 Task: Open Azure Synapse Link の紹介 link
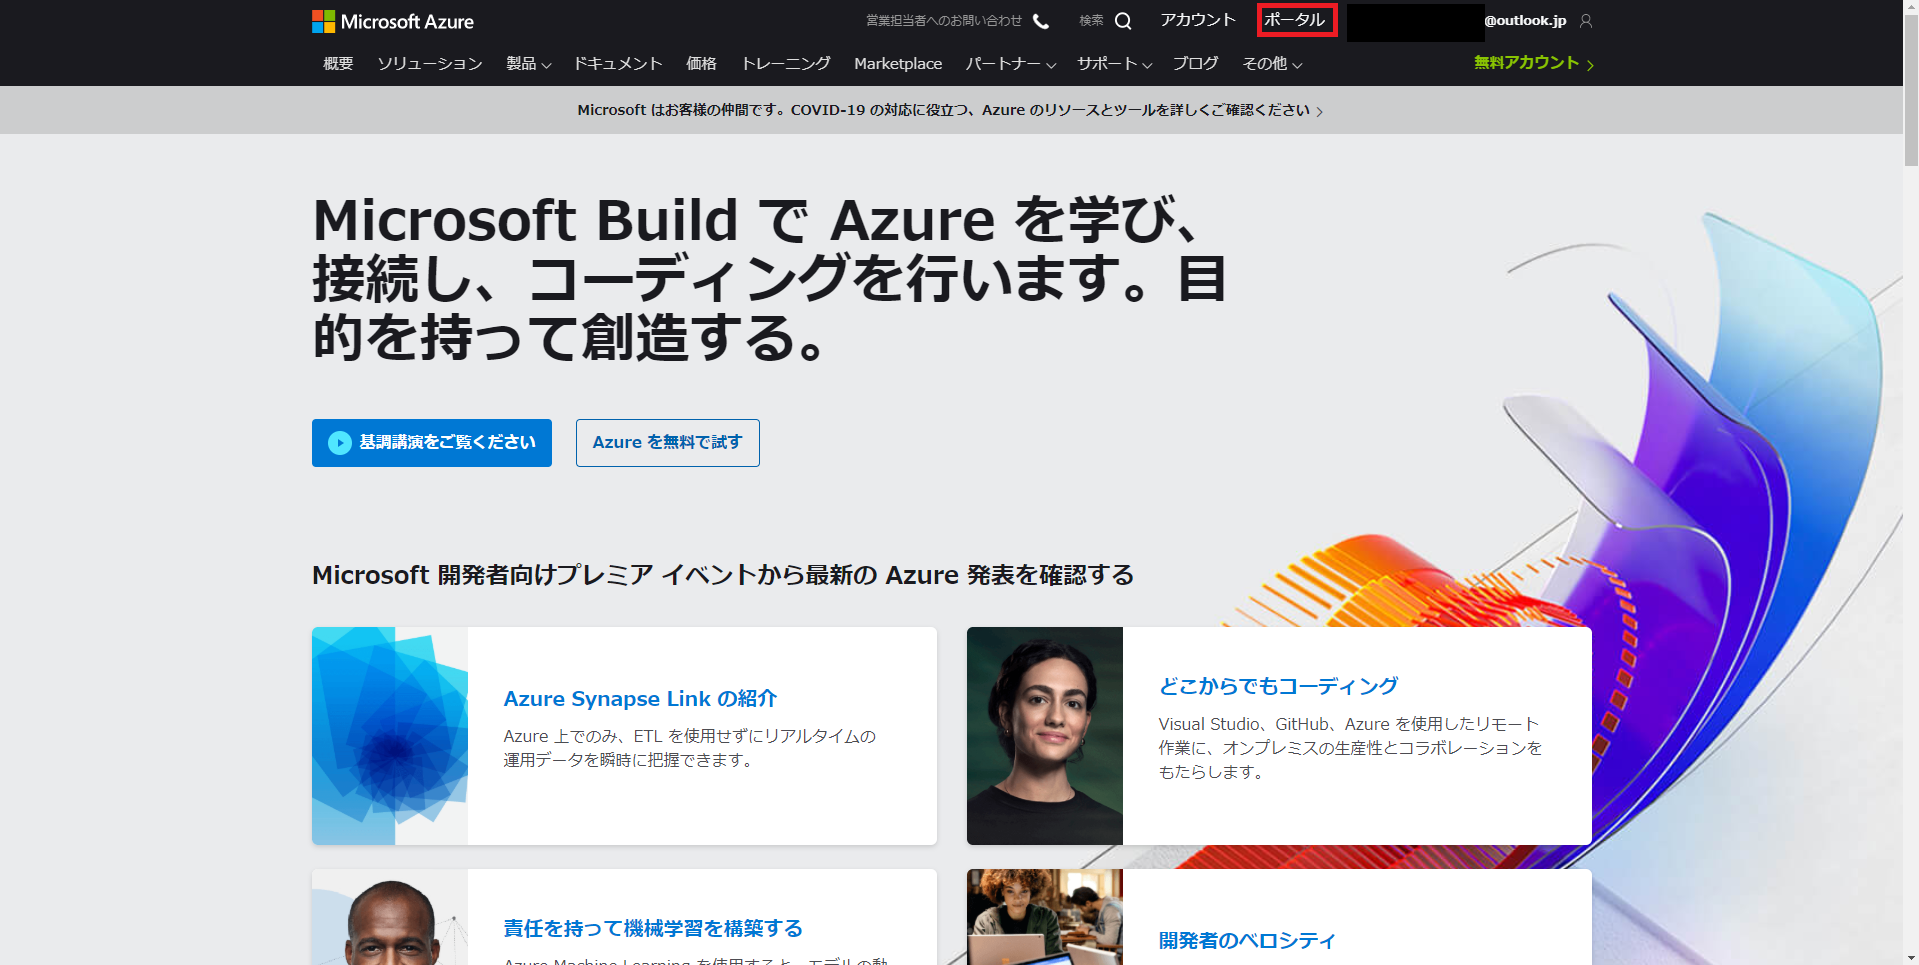tap(640, 699)
